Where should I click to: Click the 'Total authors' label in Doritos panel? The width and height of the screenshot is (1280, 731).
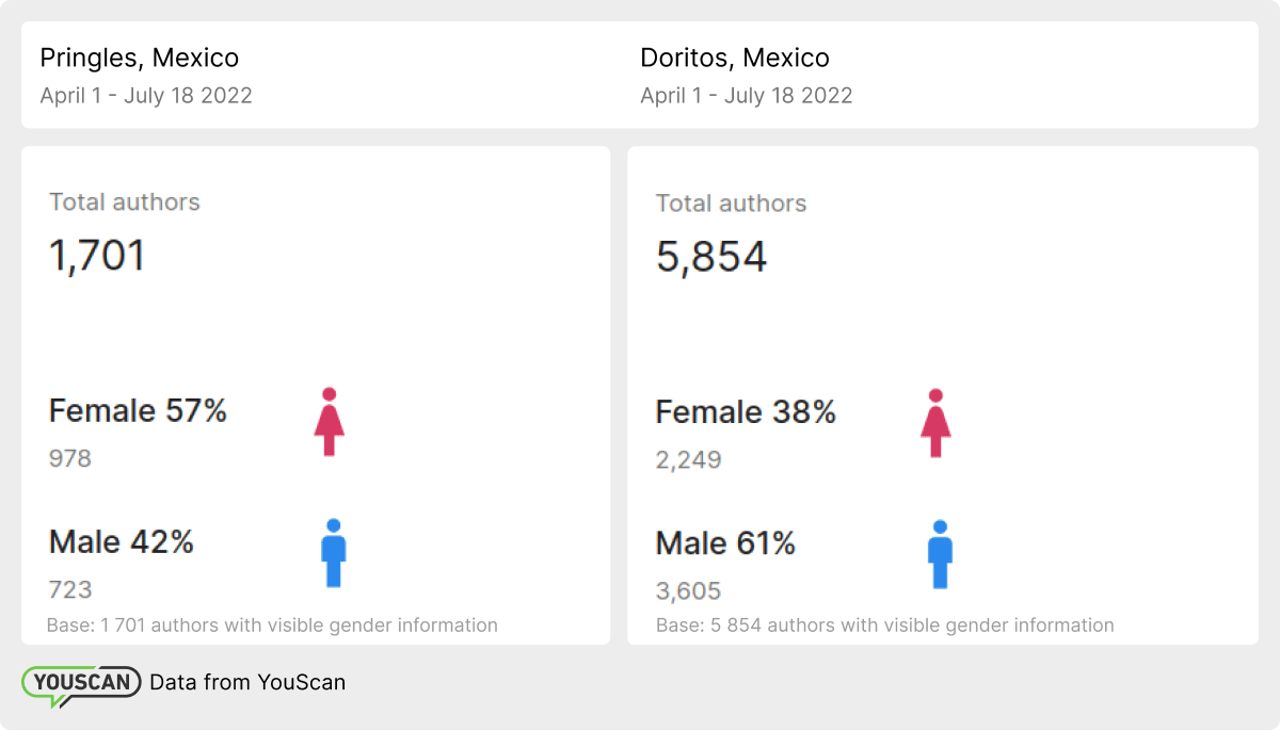click(731, 203)
